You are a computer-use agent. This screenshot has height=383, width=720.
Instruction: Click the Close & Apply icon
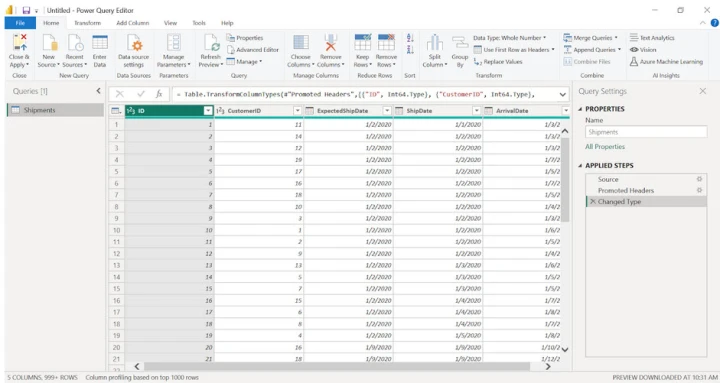pos(19,42)
